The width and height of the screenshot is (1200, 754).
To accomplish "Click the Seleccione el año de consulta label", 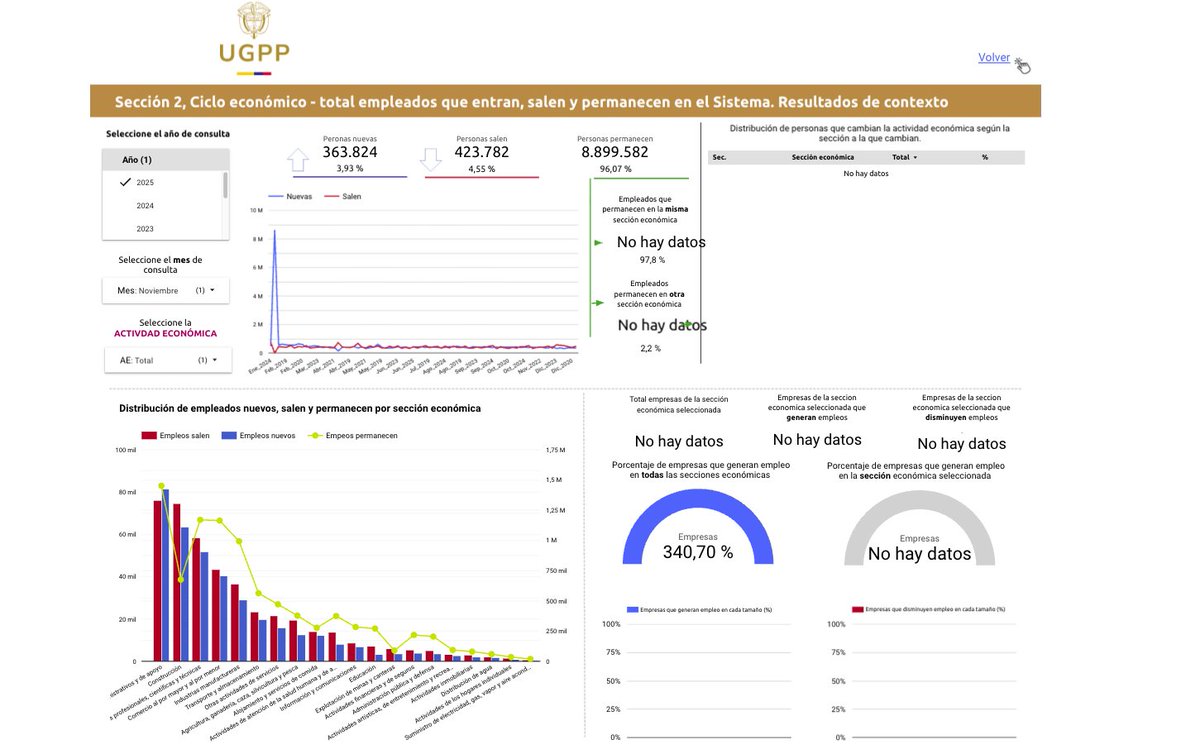I will tap(168, 133).
